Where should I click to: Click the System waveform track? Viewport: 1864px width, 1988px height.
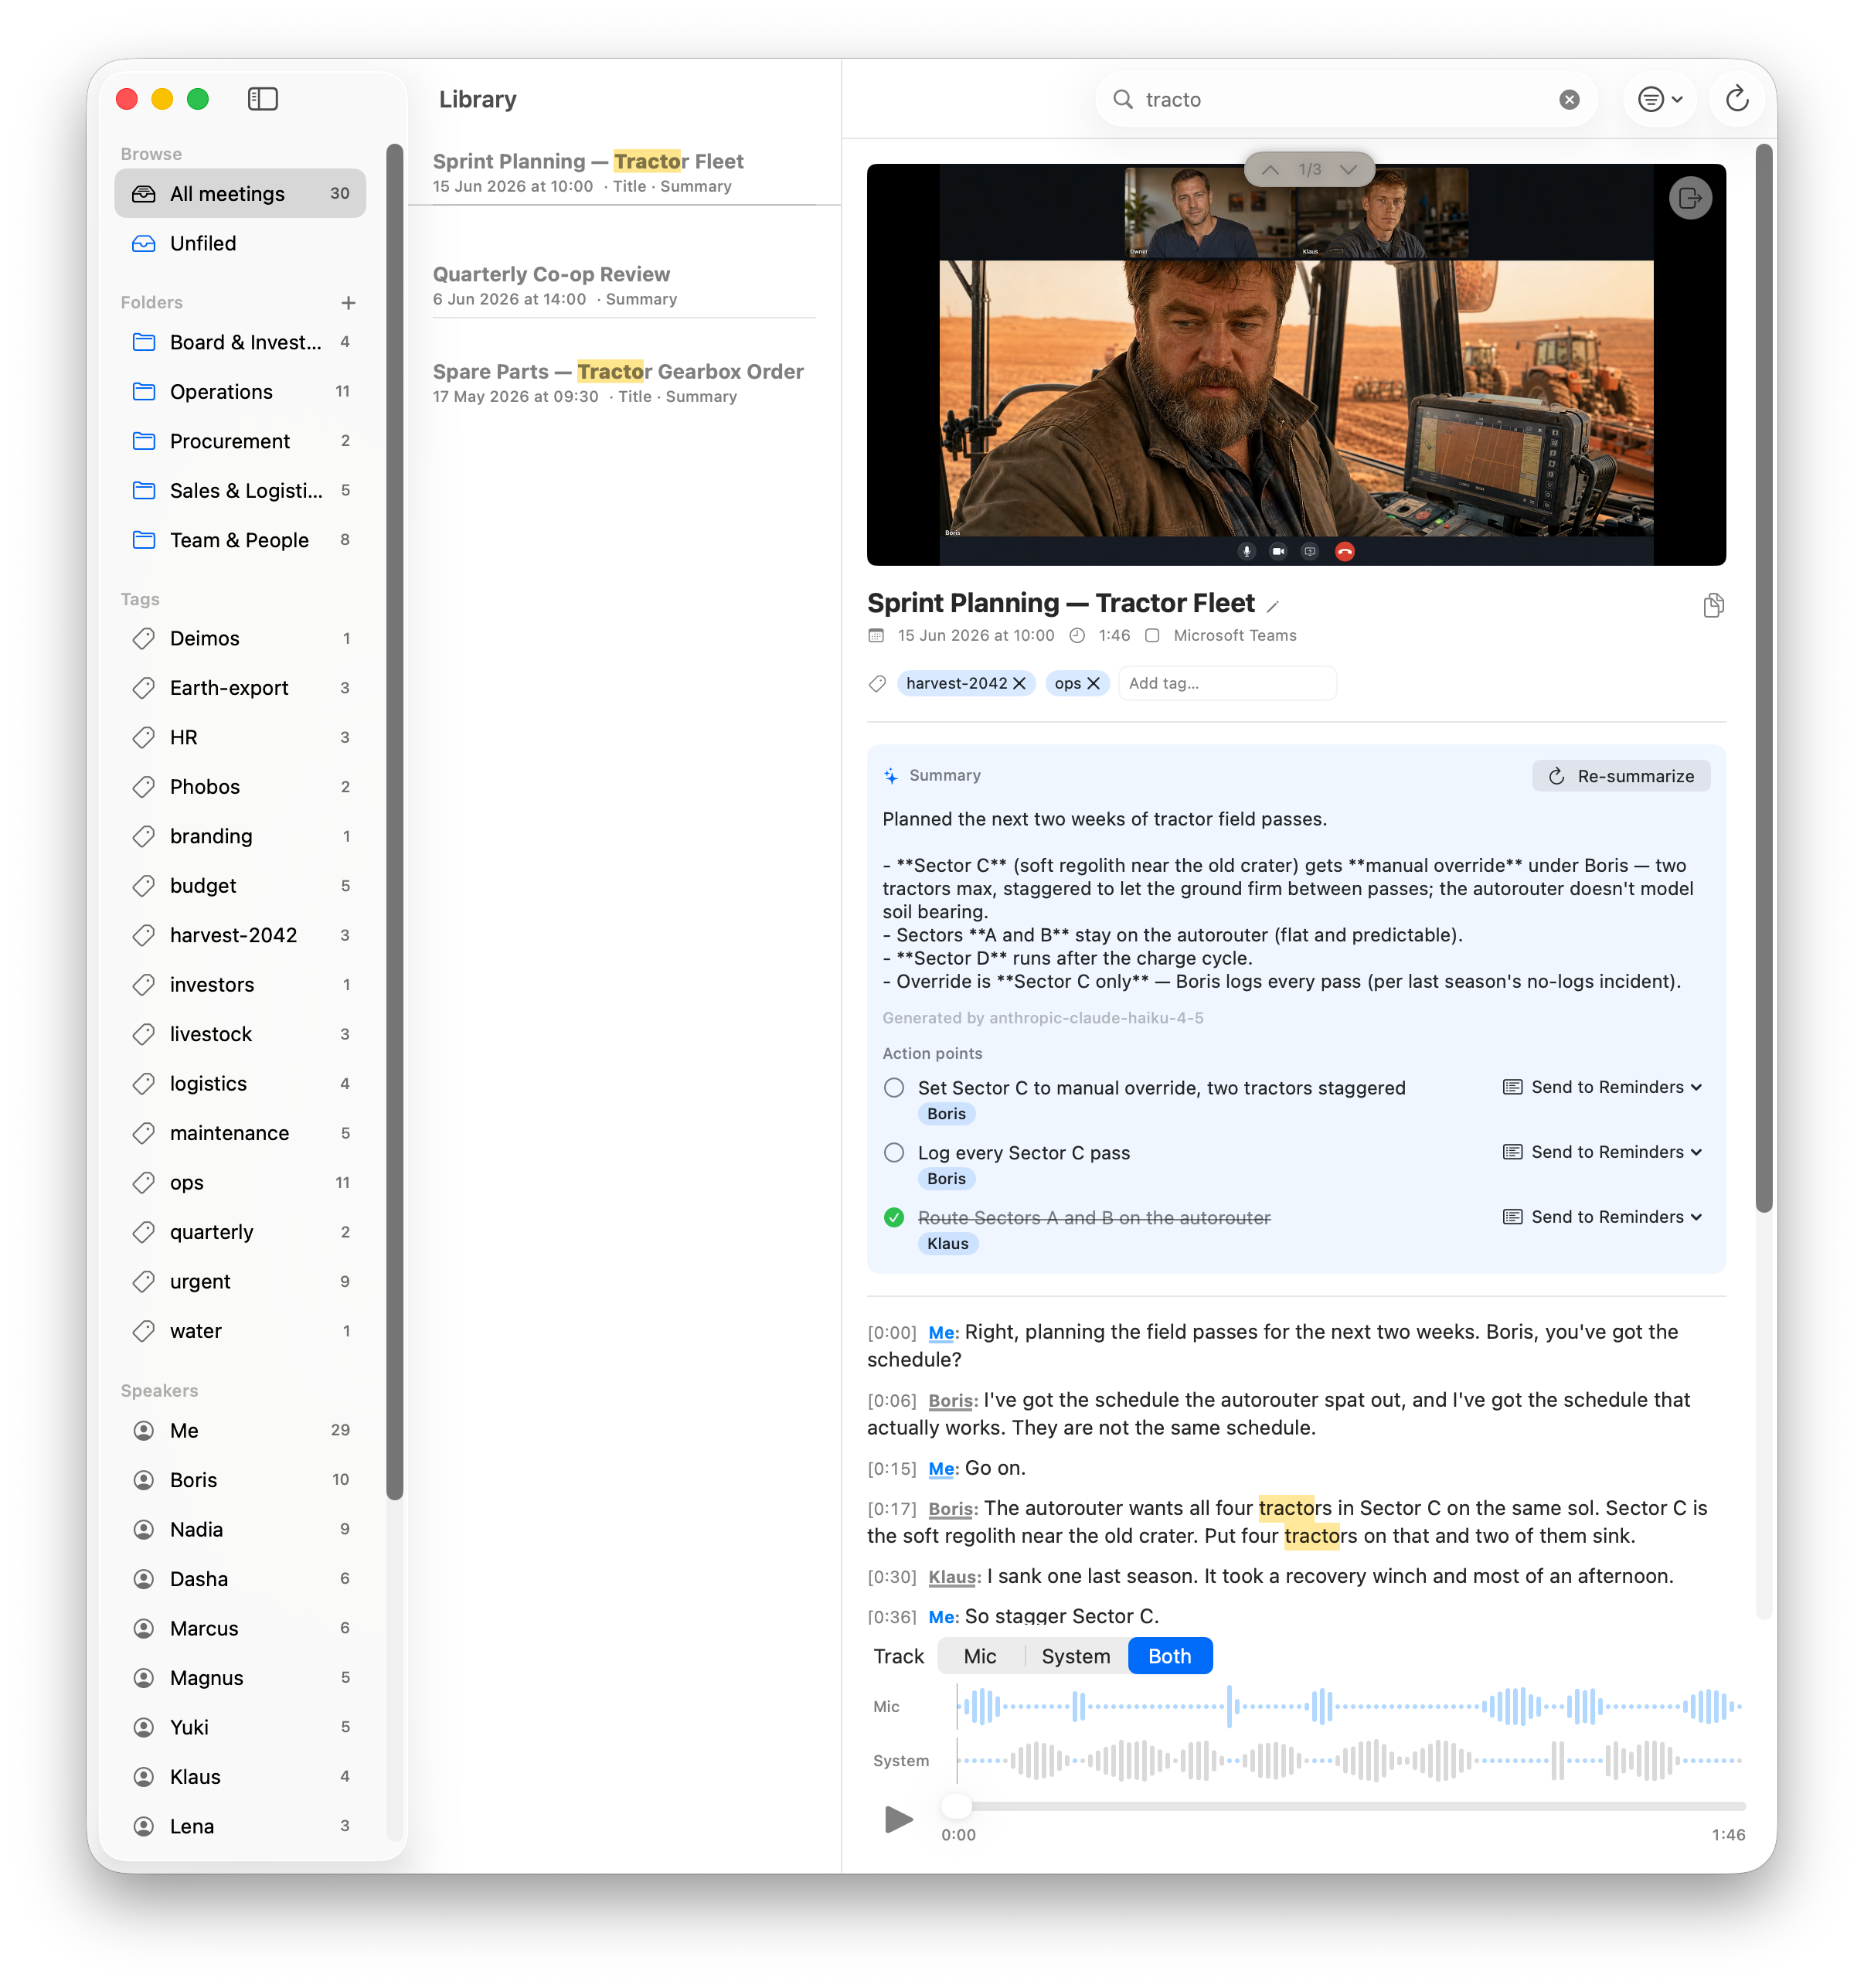[x=1349, y=1760]
